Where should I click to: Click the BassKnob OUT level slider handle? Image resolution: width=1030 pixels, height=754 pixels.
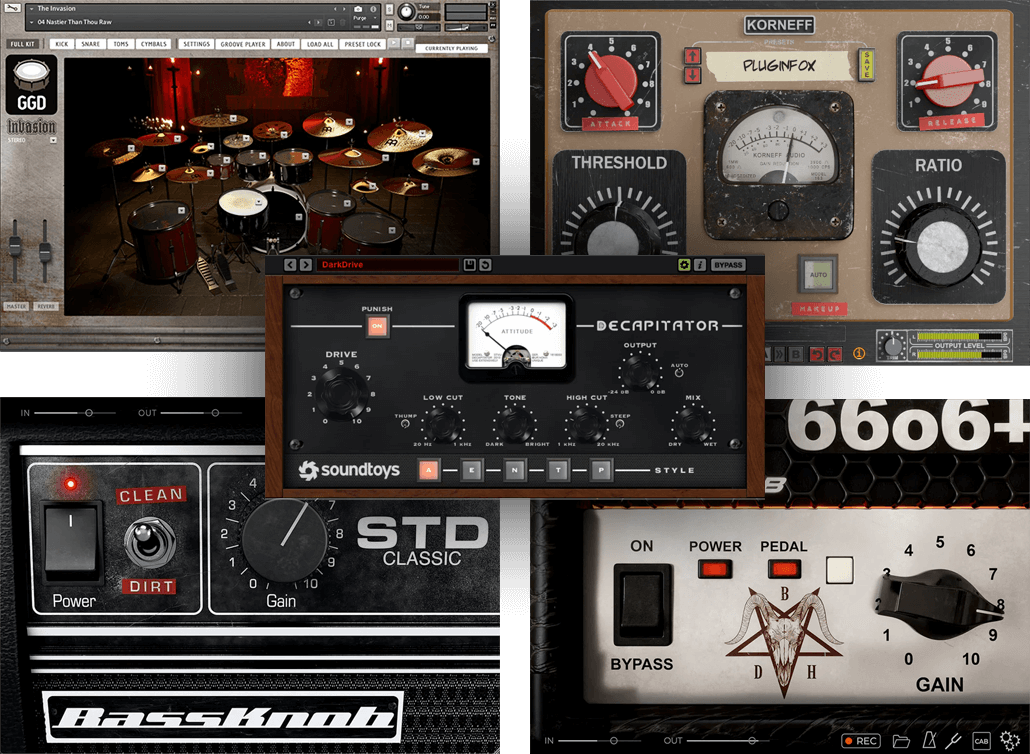click(215, 413)
